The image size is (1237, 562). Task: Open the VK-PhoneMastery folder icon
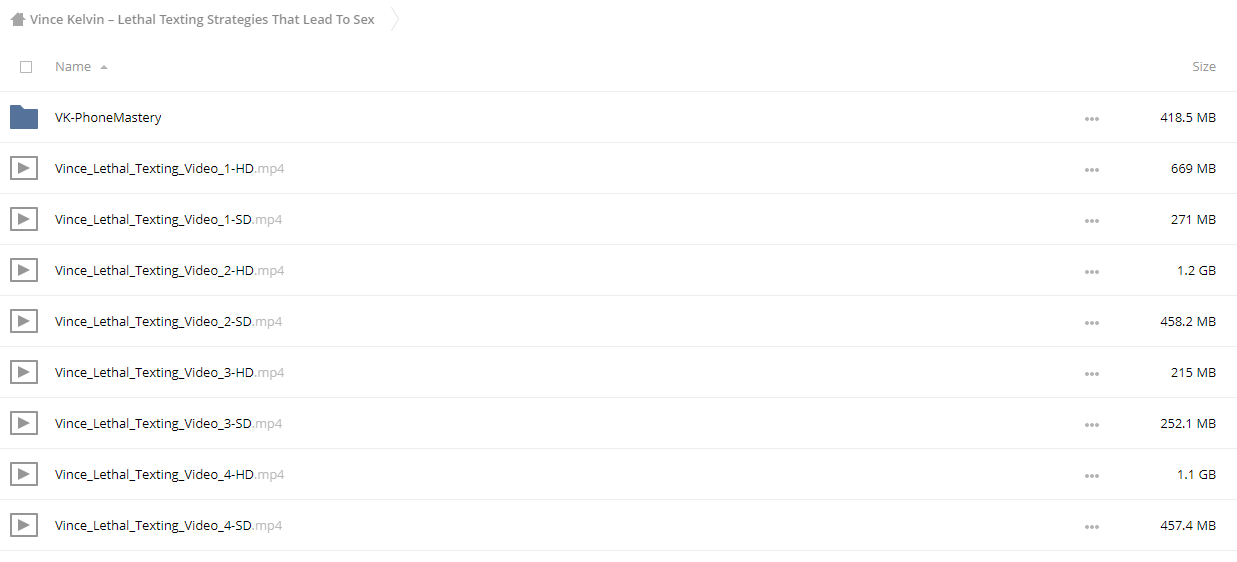24,117
